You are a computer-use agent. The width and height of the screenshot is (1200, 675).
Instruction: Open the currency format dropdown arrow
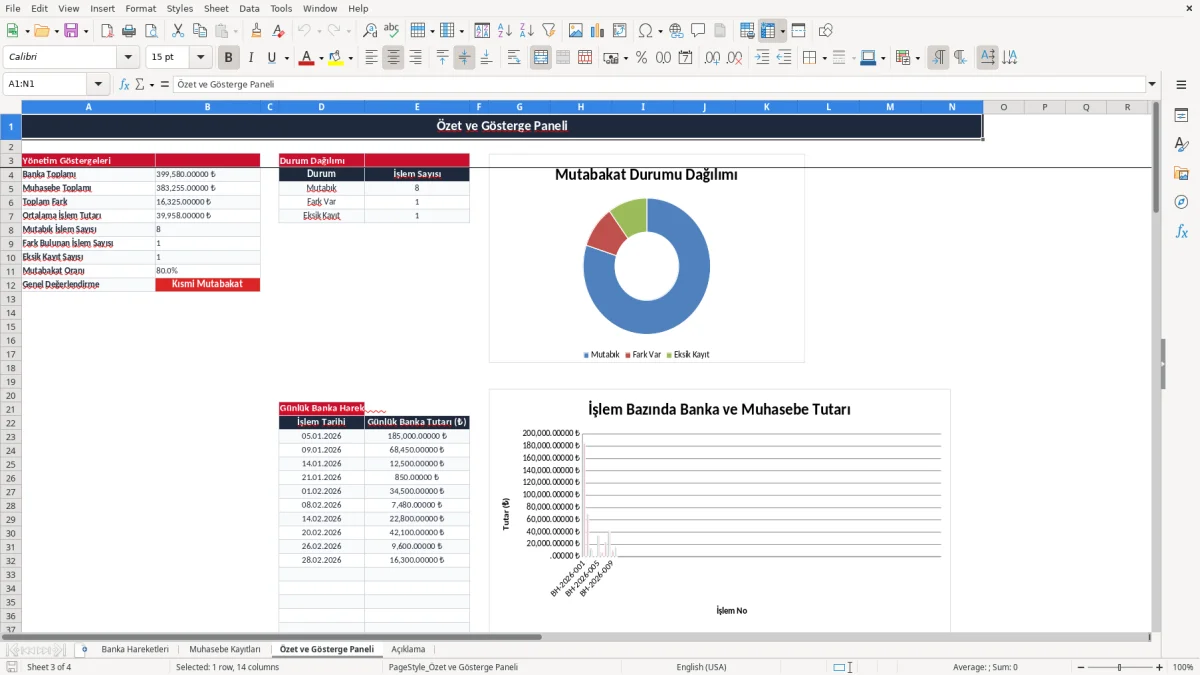(624, 58)
